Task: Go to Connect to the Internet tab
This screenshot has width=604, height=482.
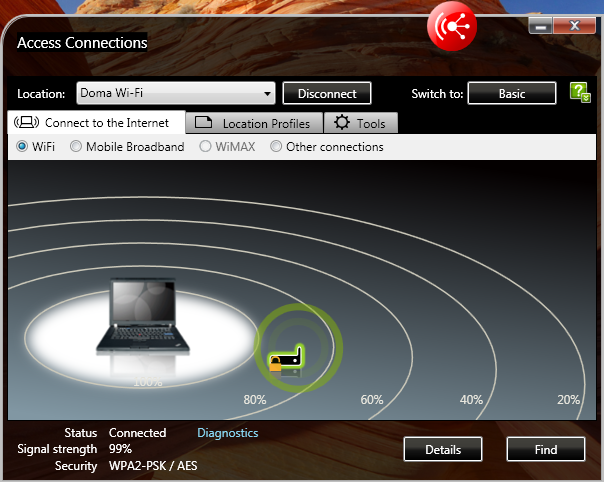Action: (x=97, y=123)
